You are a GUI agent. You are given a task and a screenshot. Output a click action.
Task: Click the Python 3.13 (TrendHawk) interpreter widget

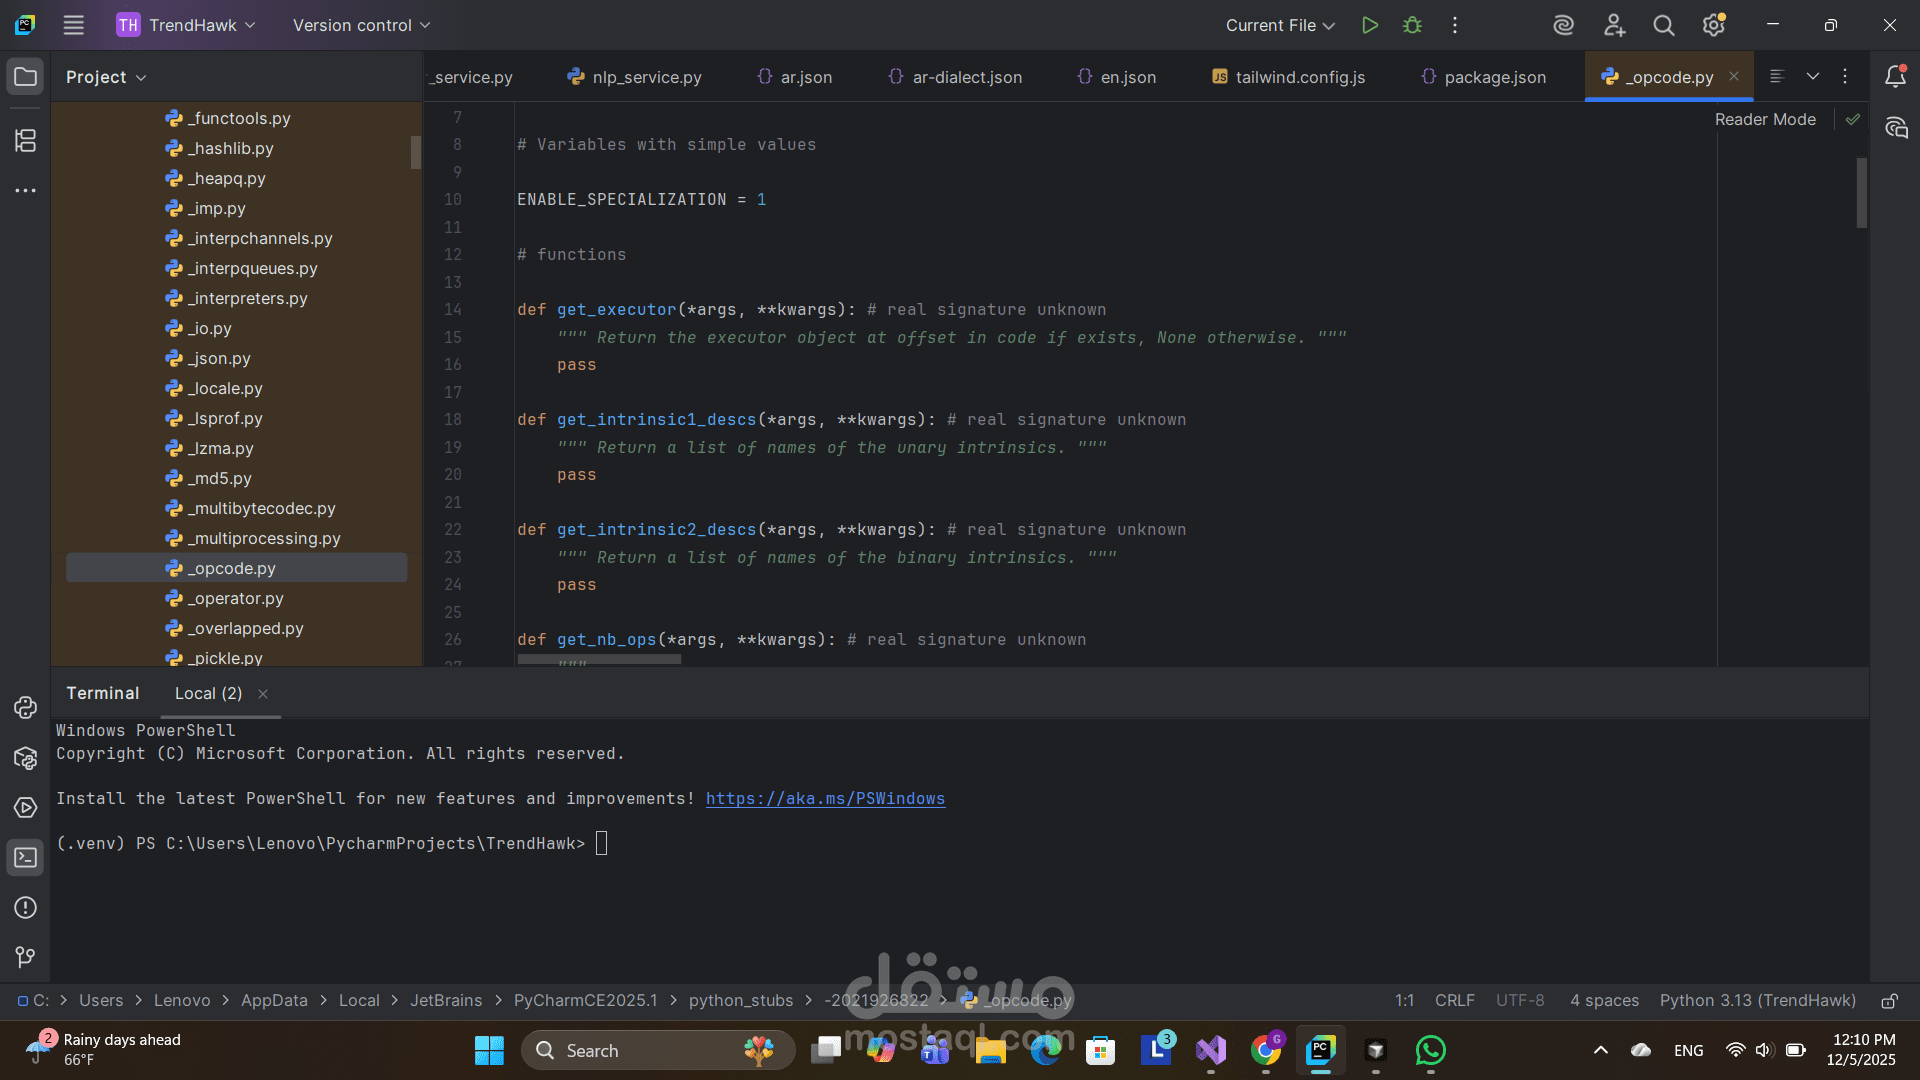pos(1757,1000)
